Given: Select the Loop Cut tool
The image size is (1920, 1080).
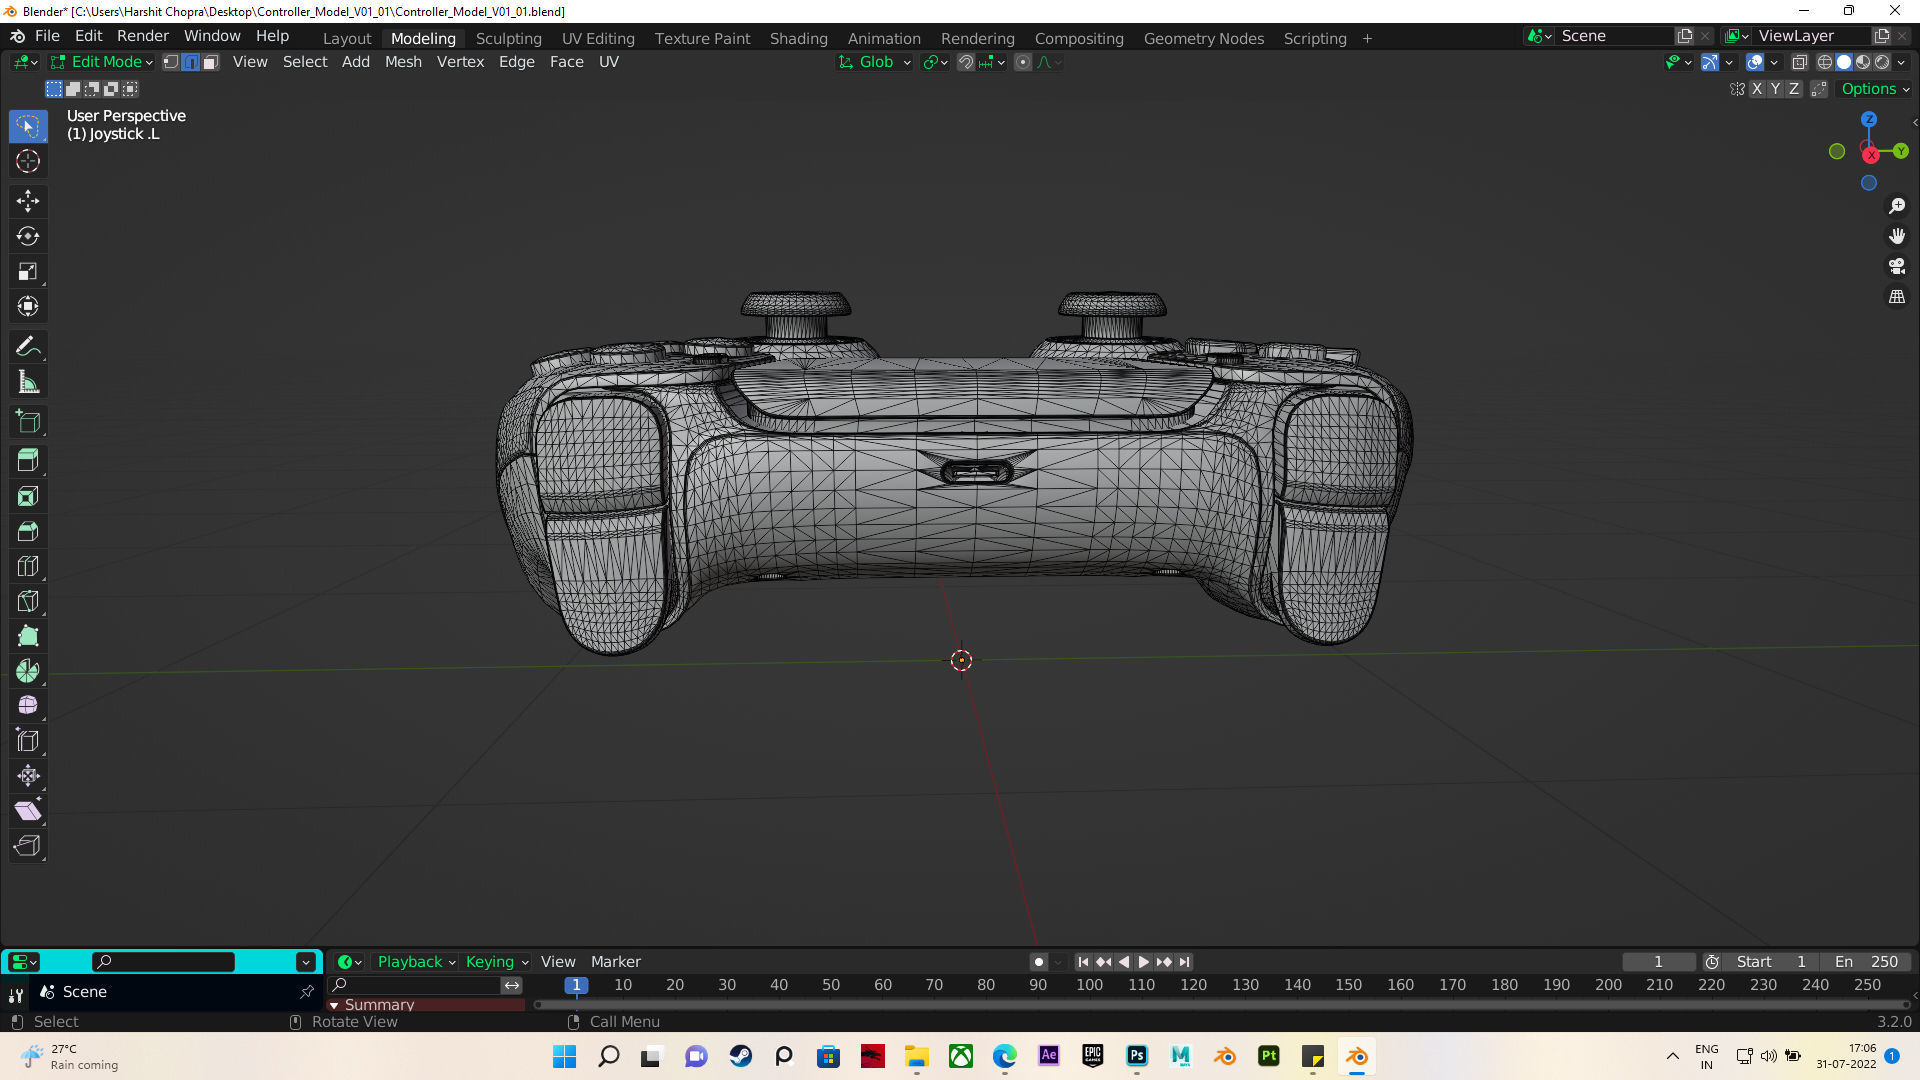Looking at the screenshot, I should coord(28,566).
